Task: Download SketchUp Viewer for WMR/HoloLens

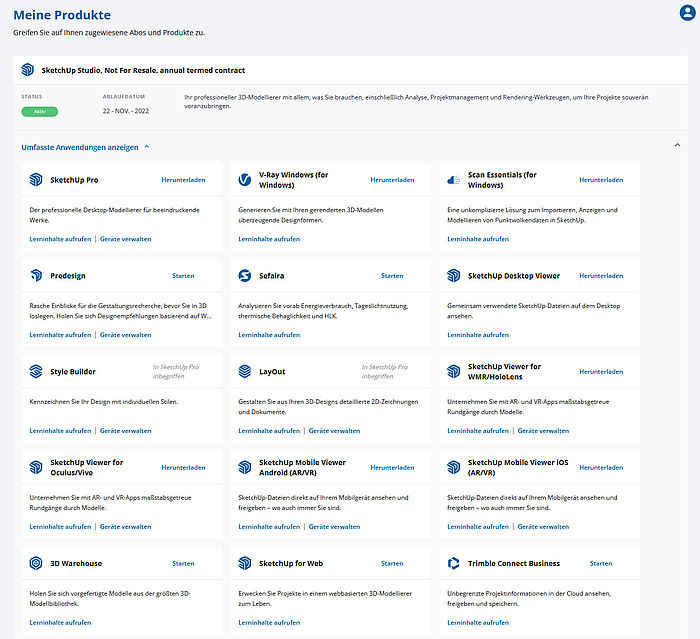Action: (601, 371)
